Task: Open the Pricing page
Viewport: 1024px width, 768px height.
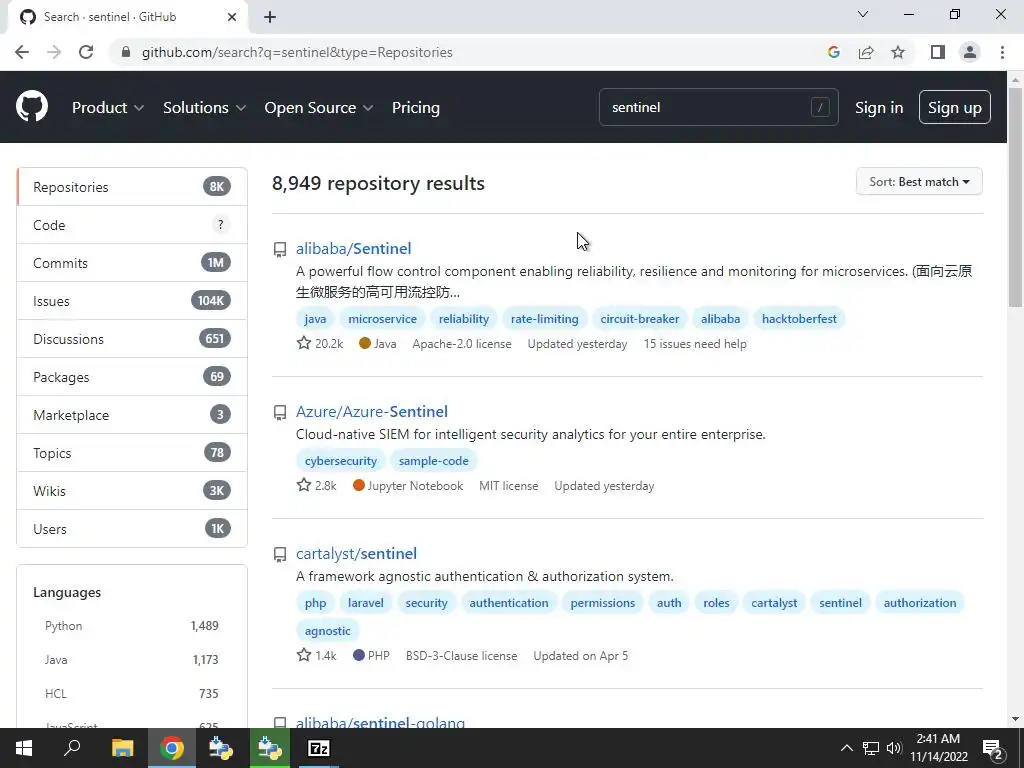Action: [x=415, y=108]
